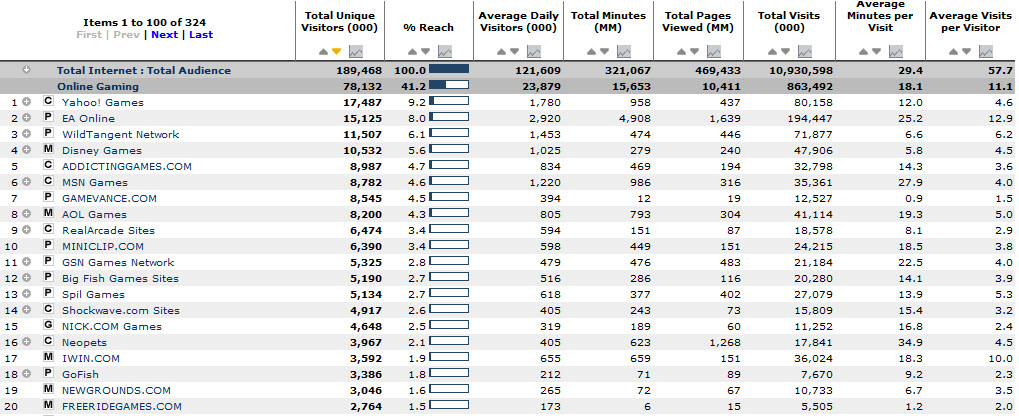Go to Next page of items
The image size is (1019, 416).
[x=164, y=34]
